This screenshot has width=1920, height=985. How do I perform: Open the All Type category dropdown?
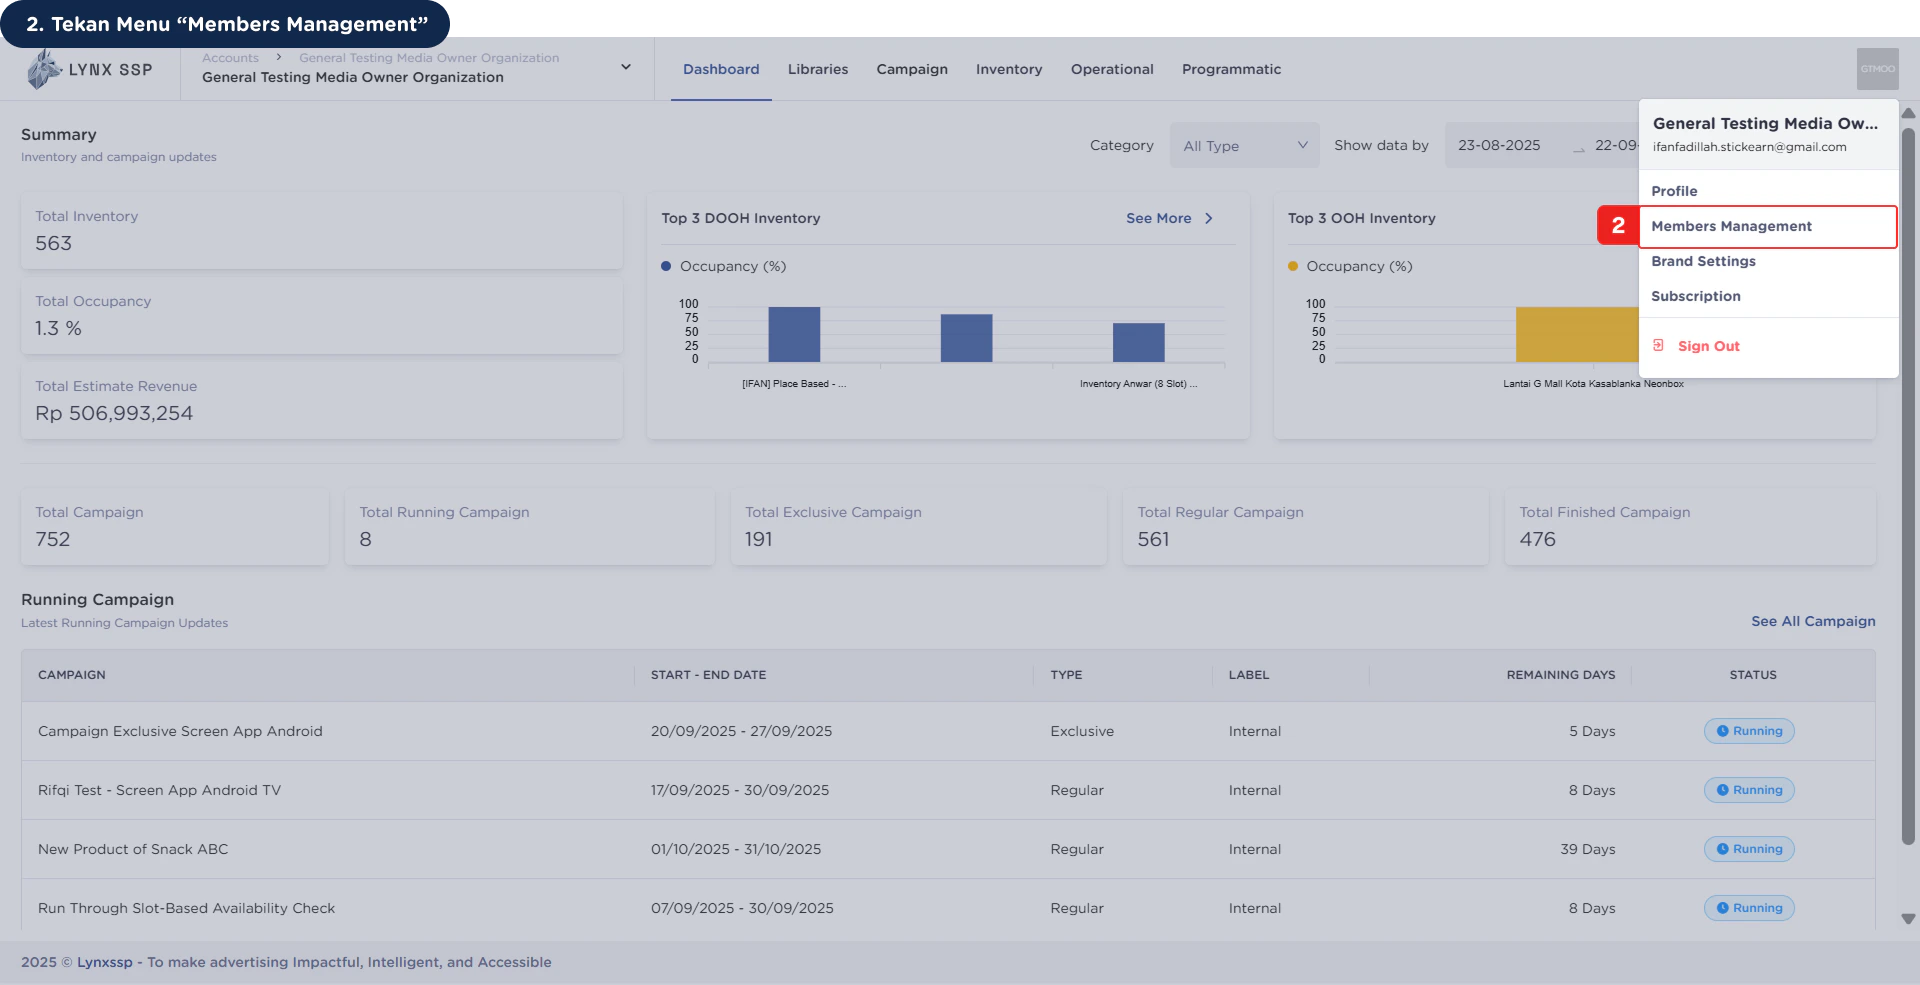1244,145
